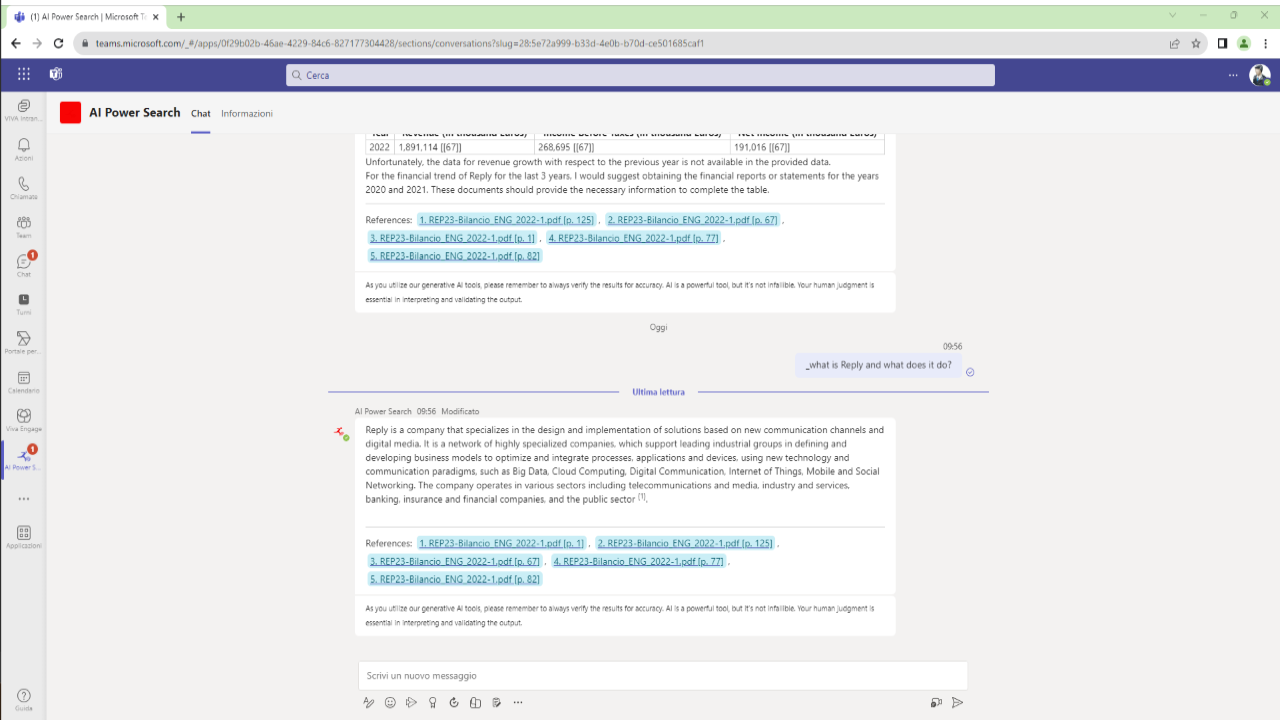Switch to the Chat tab
The width and height of the screenshot is (1280, 720).
[201, 113]
